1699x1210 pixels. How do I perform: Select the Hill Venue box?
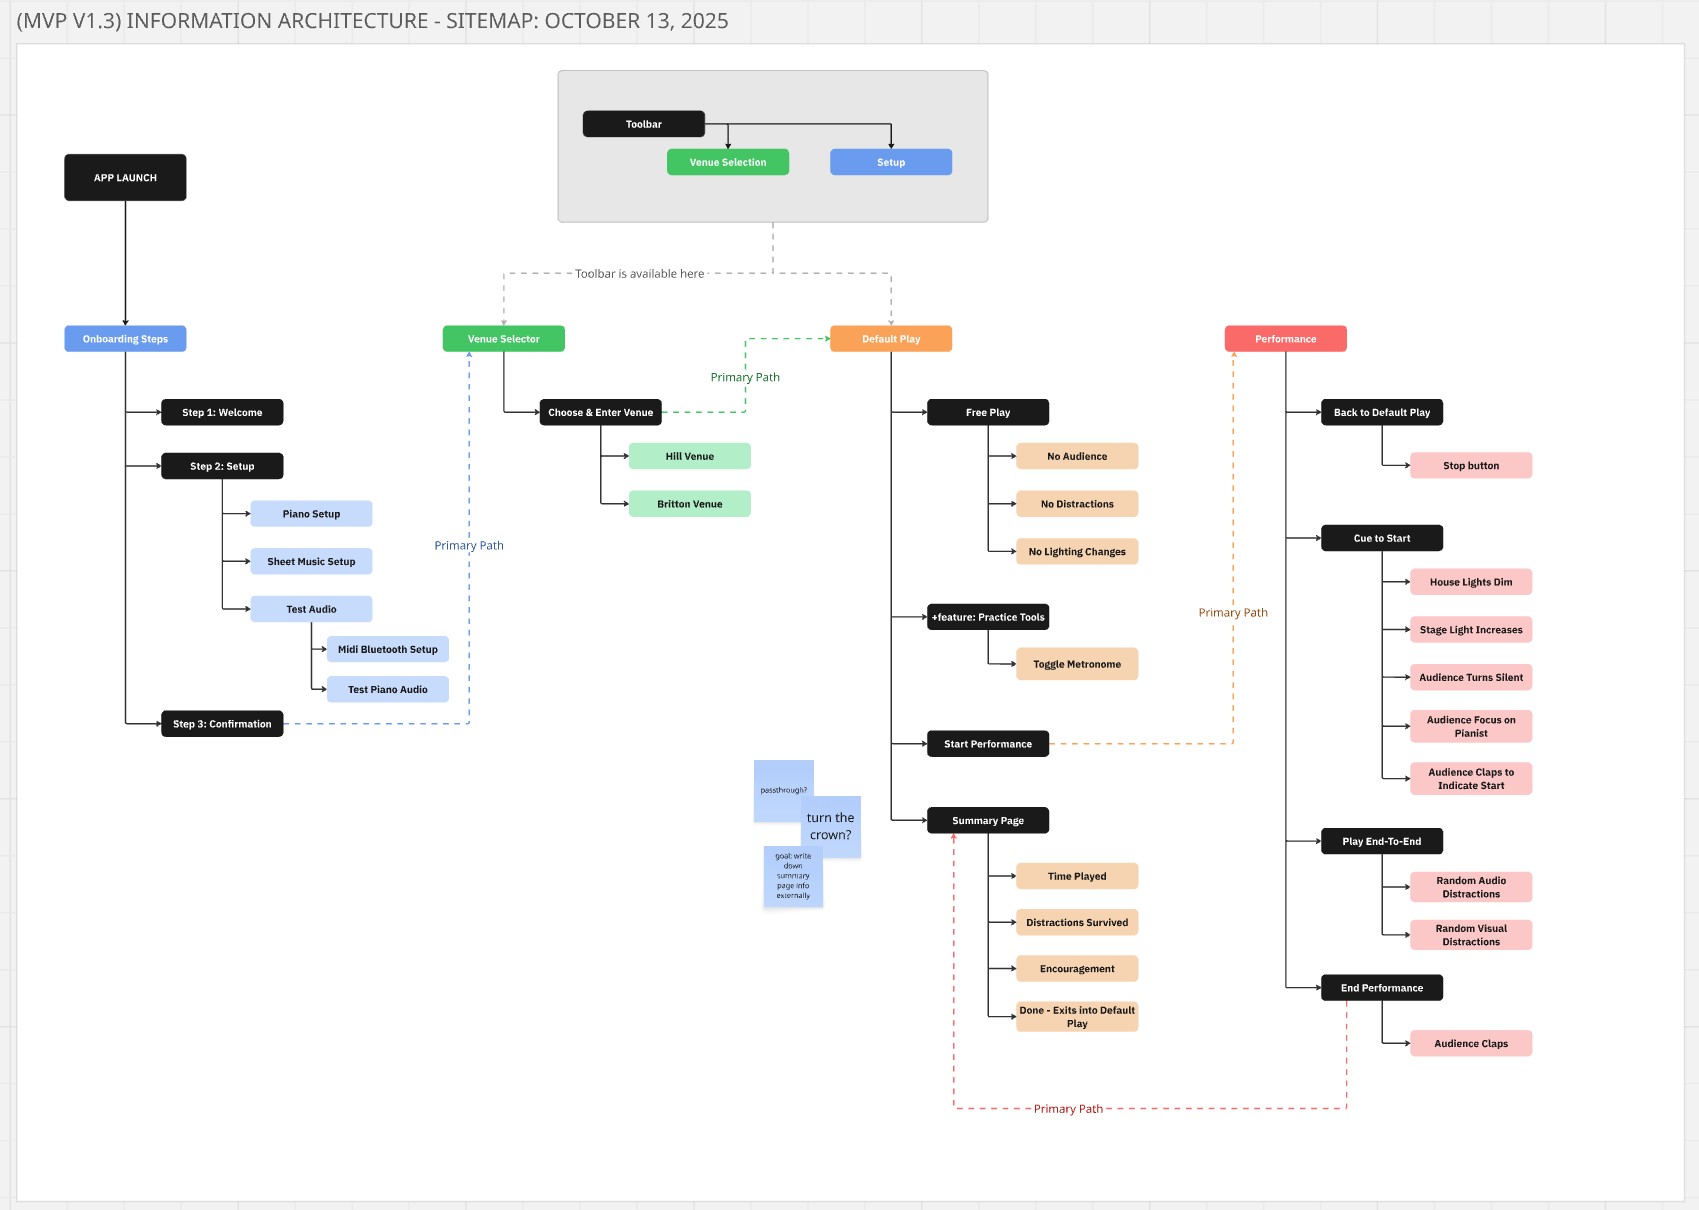point(690,456)
